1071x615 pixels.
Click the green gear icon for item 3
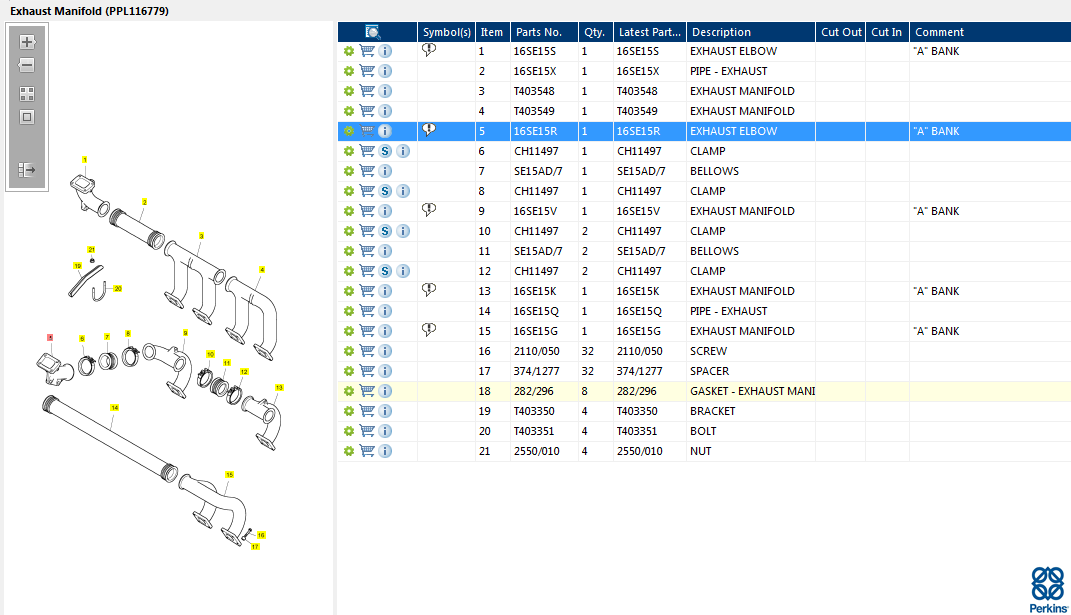pyautogui.click(x=348, y=91)
